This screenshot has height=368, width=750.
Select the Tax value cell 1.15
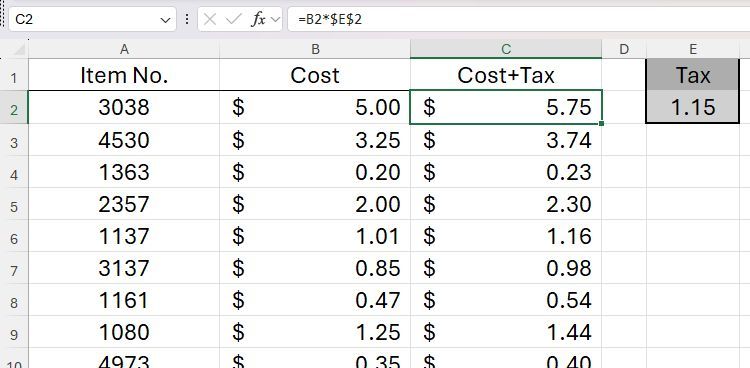tap(692, 107)
